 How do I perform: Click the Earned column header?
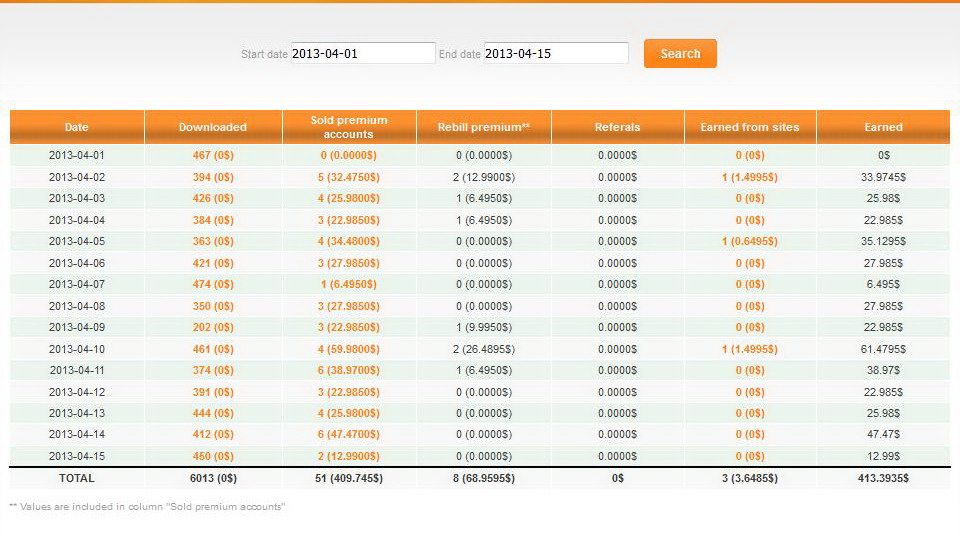pyautogui.click(x=883, y=127)
